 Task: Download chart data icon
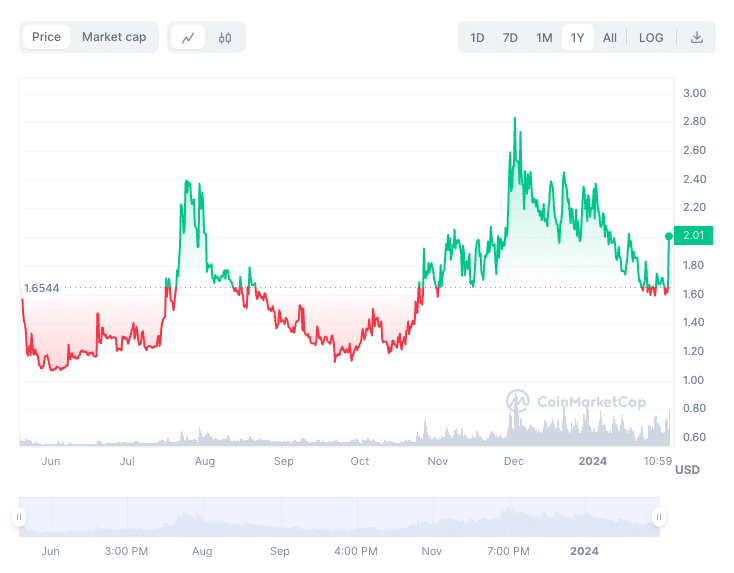coord(697,38)
